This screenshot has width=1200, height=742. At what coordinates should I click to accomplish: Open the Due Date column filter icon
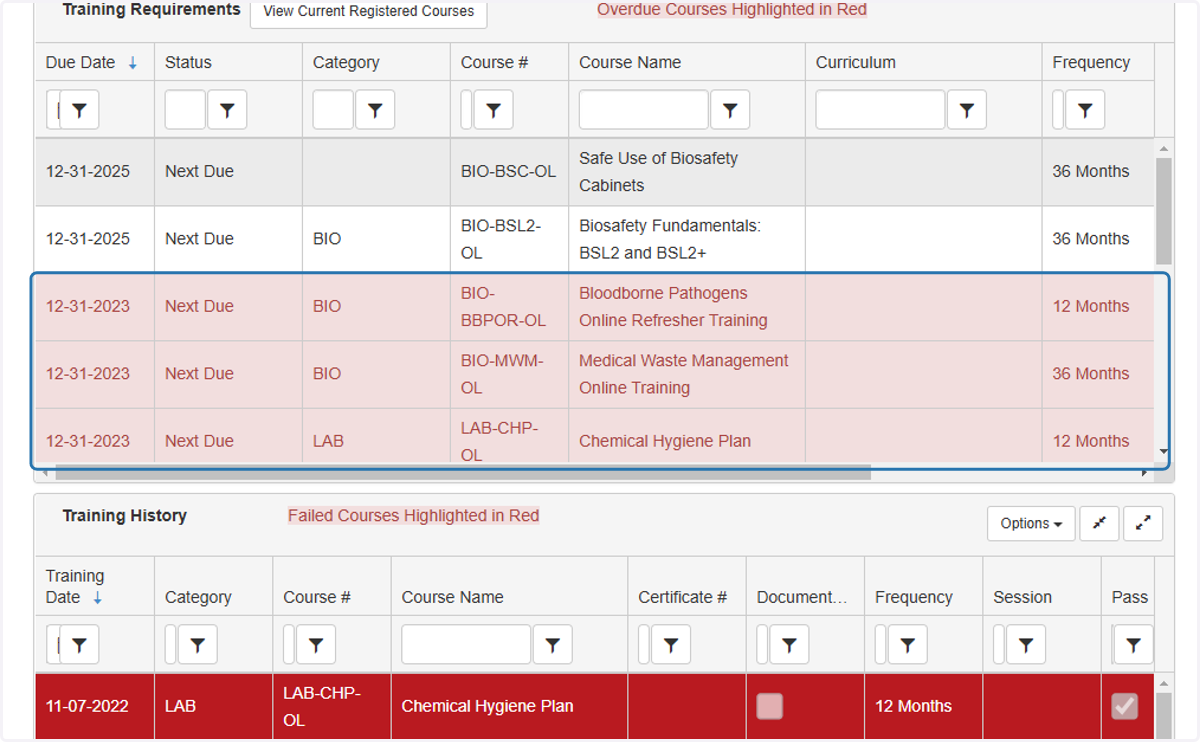[x=79, y=110]
